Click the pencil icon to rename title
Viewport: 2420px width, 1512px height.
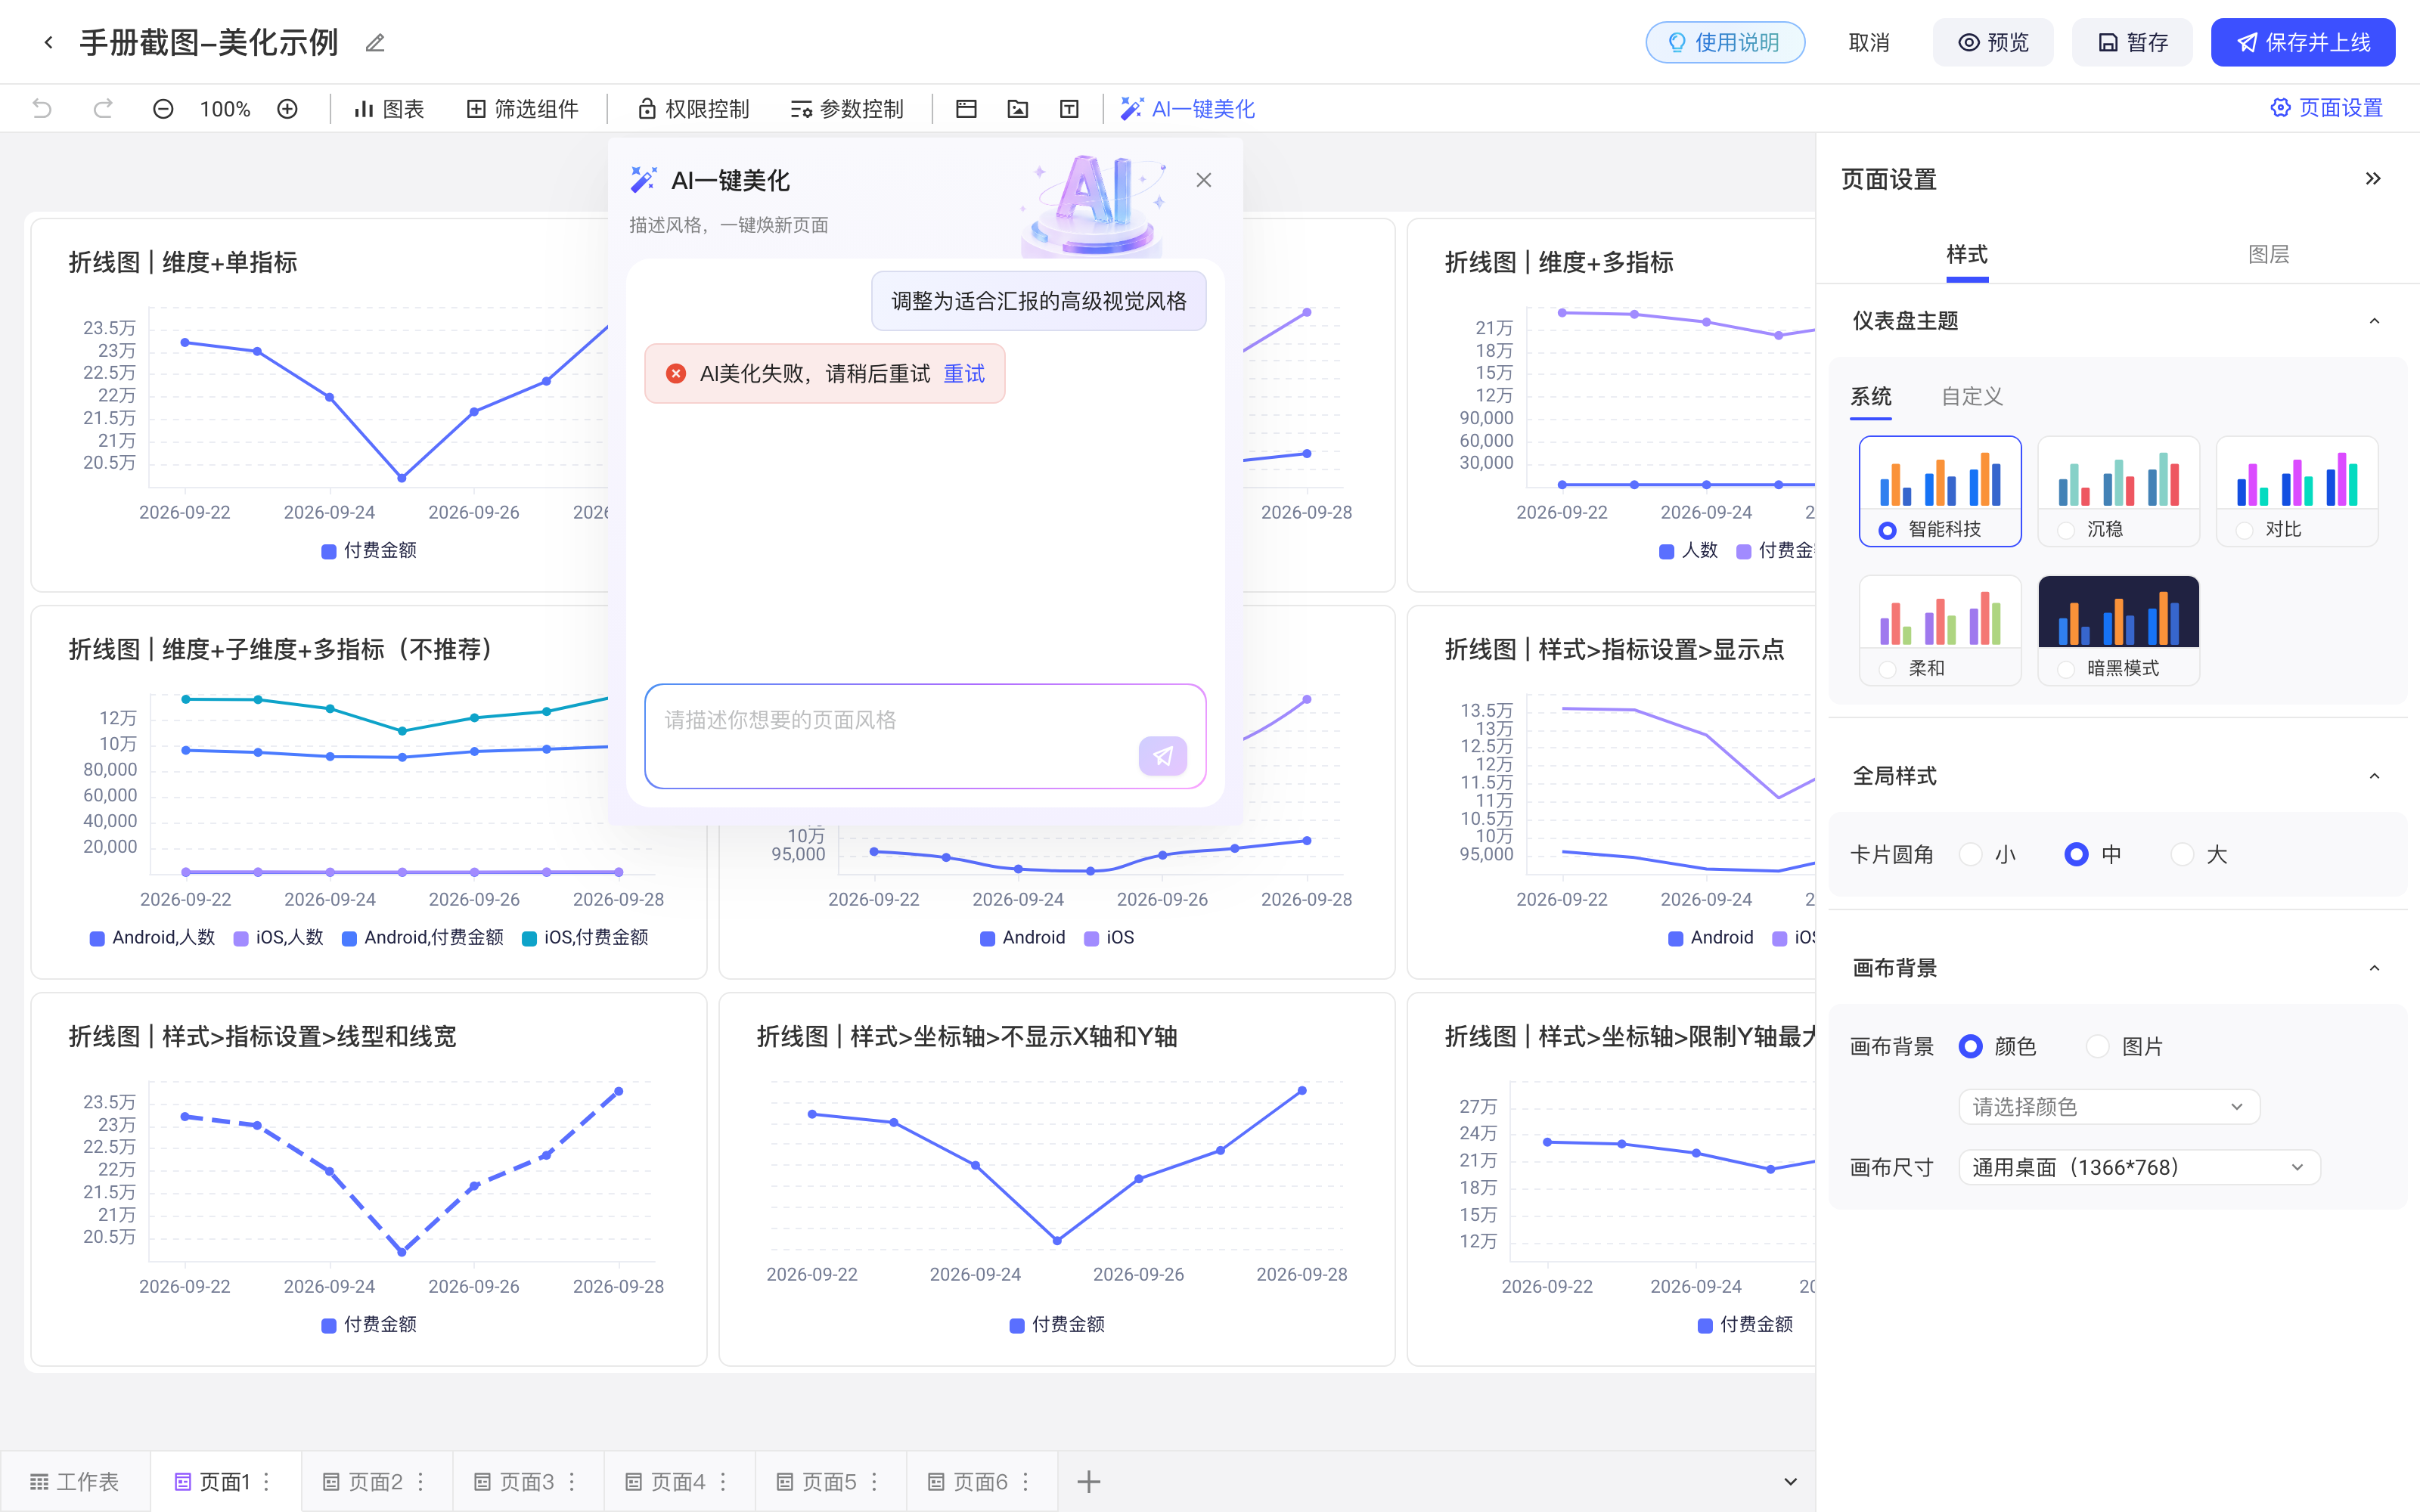[x=375, y=43]
